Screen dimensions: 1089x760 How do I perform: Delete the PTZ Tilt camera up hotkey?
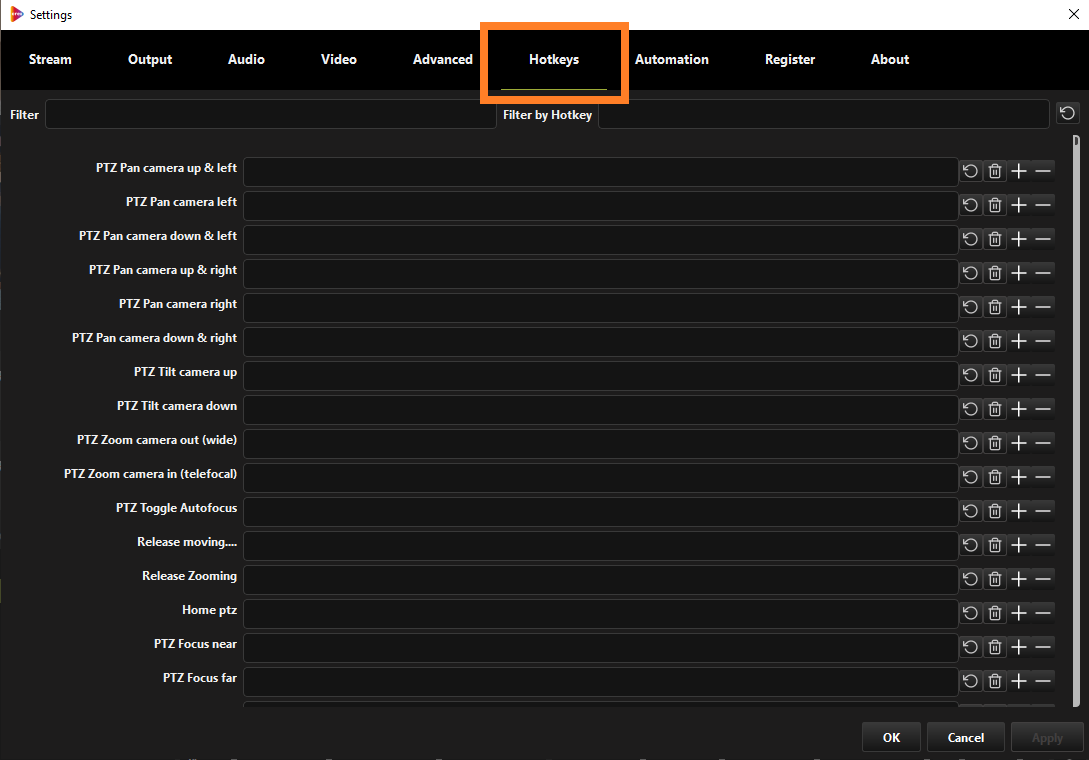tap(995, 375)
